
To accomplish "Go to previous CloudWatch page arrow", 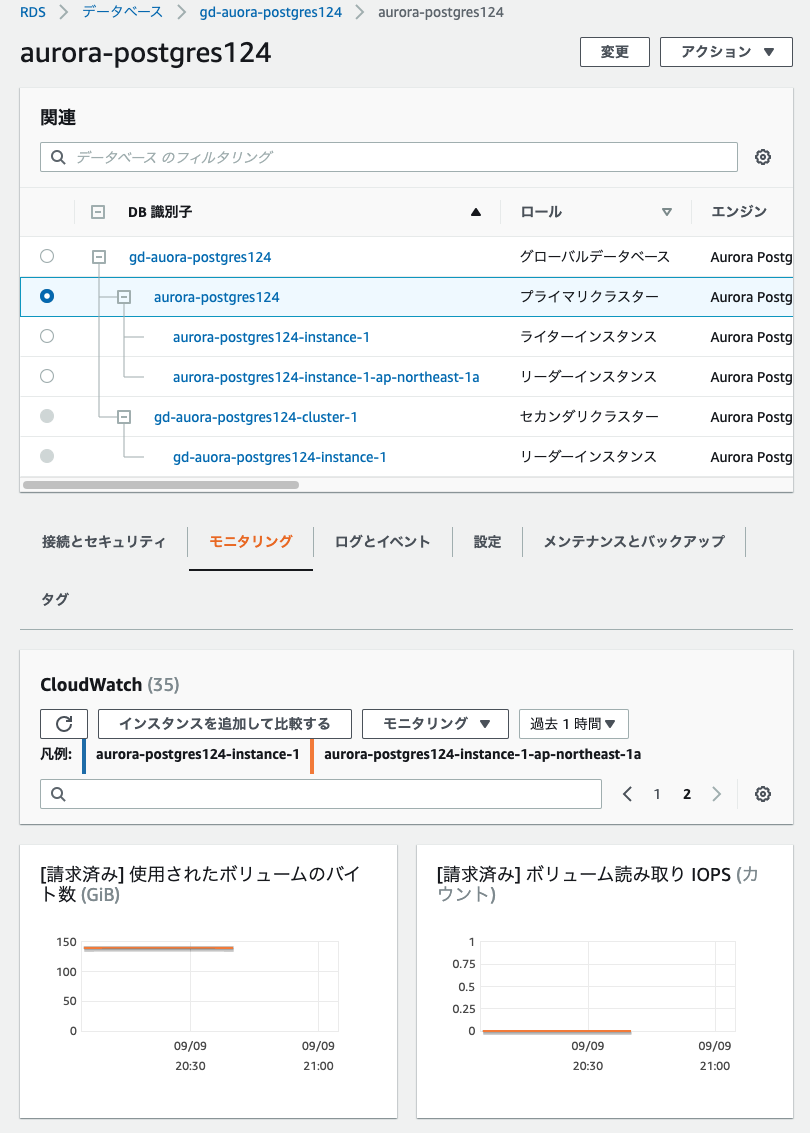I will coord(627,794).
